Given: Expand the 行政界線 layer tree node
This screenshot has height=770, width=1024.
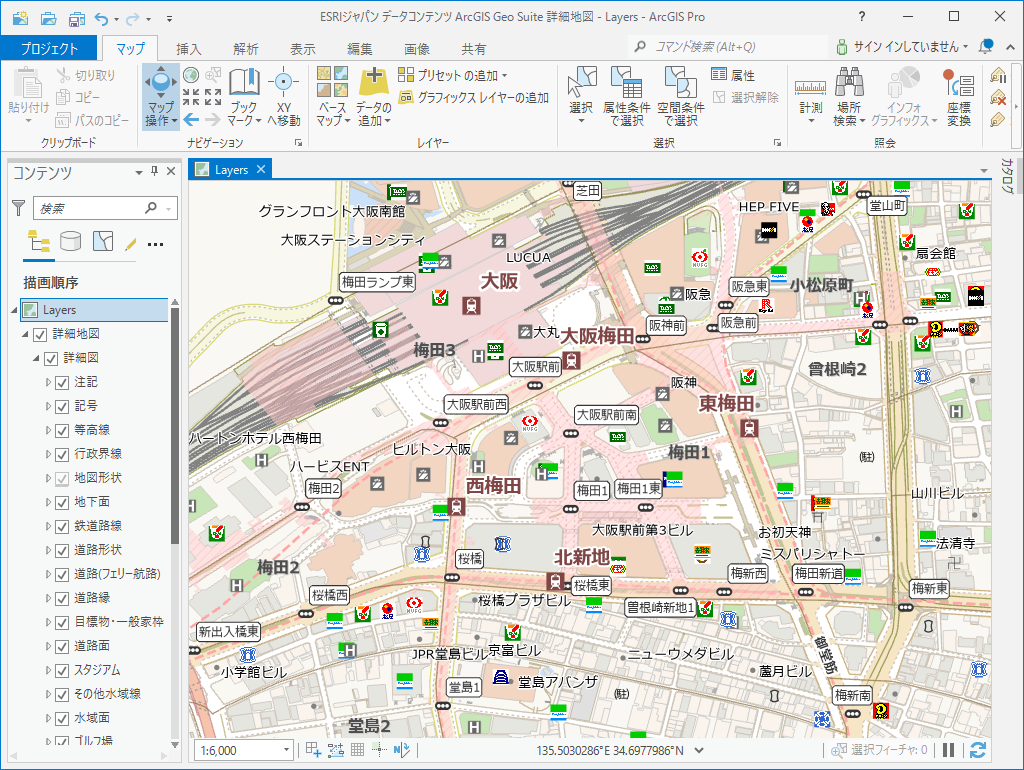Looking at the screenshot, I should [47, 454].
